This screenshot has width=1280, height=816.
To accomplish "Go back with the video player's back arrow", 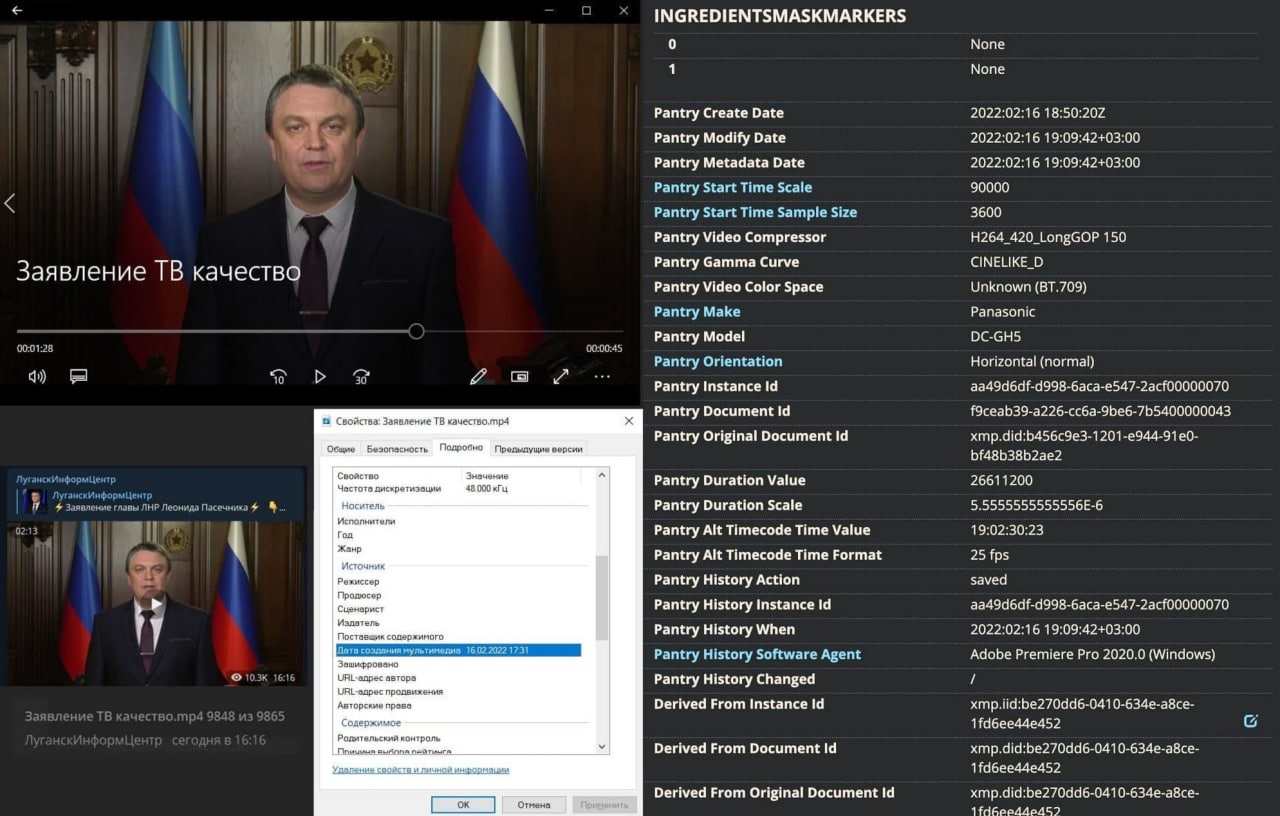I will (x=16, y=10).
